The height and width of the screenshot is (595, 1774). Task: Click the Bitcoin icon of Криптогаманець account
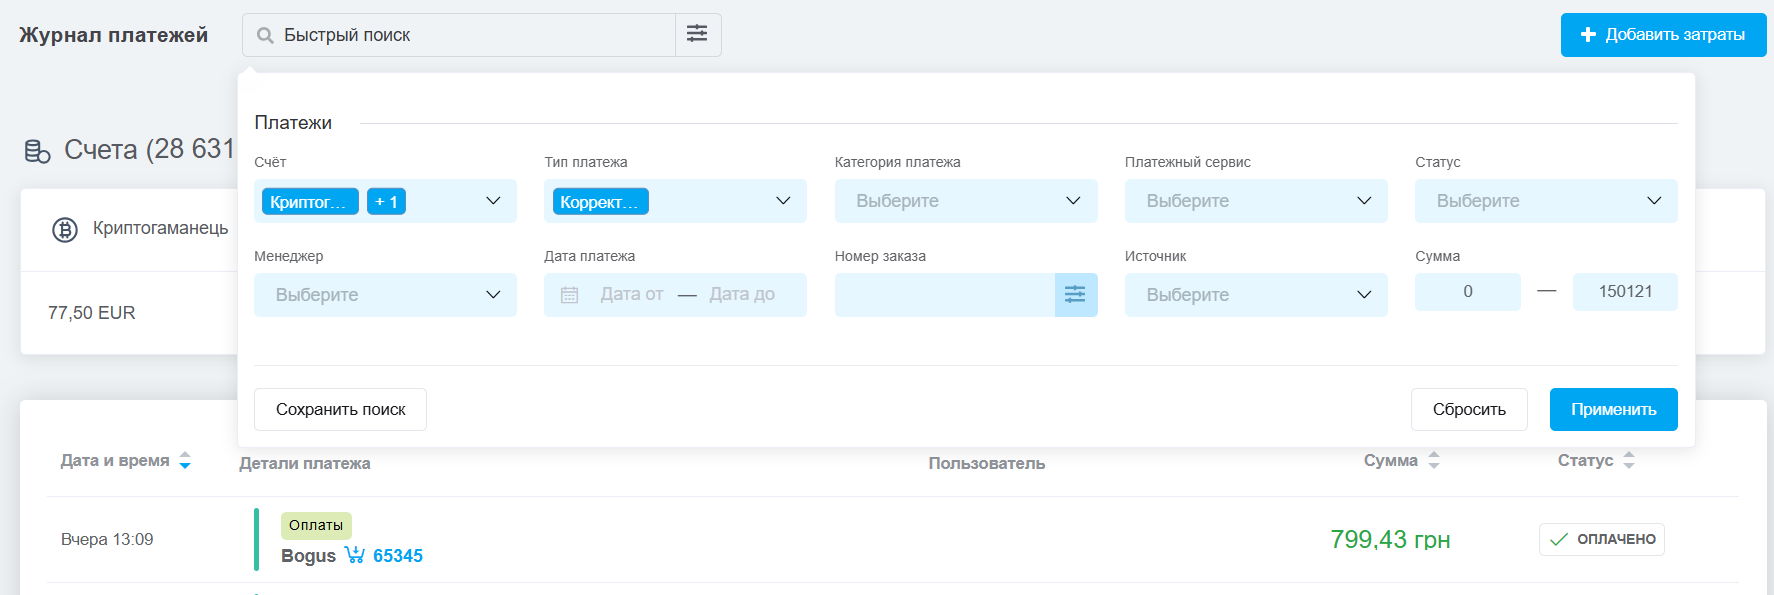click(65, 230)
